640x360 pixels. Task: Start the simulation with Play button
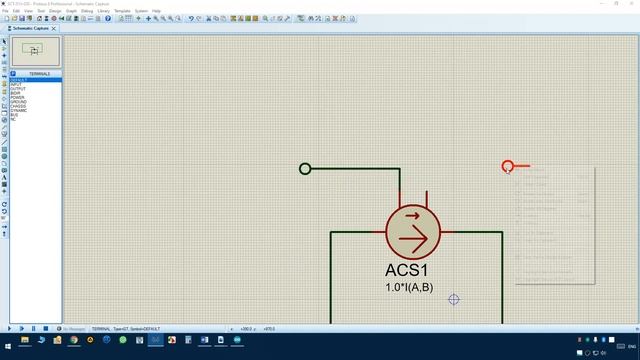click(9, 329)
